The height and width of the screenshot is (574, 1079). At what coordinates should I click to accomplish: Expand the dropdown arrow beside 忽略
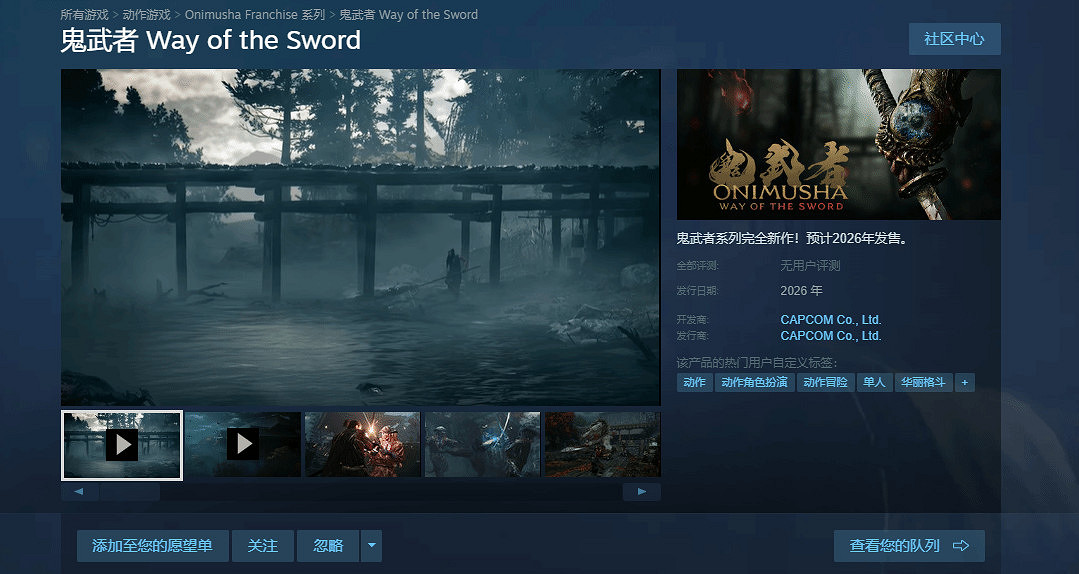coord(372,546)
